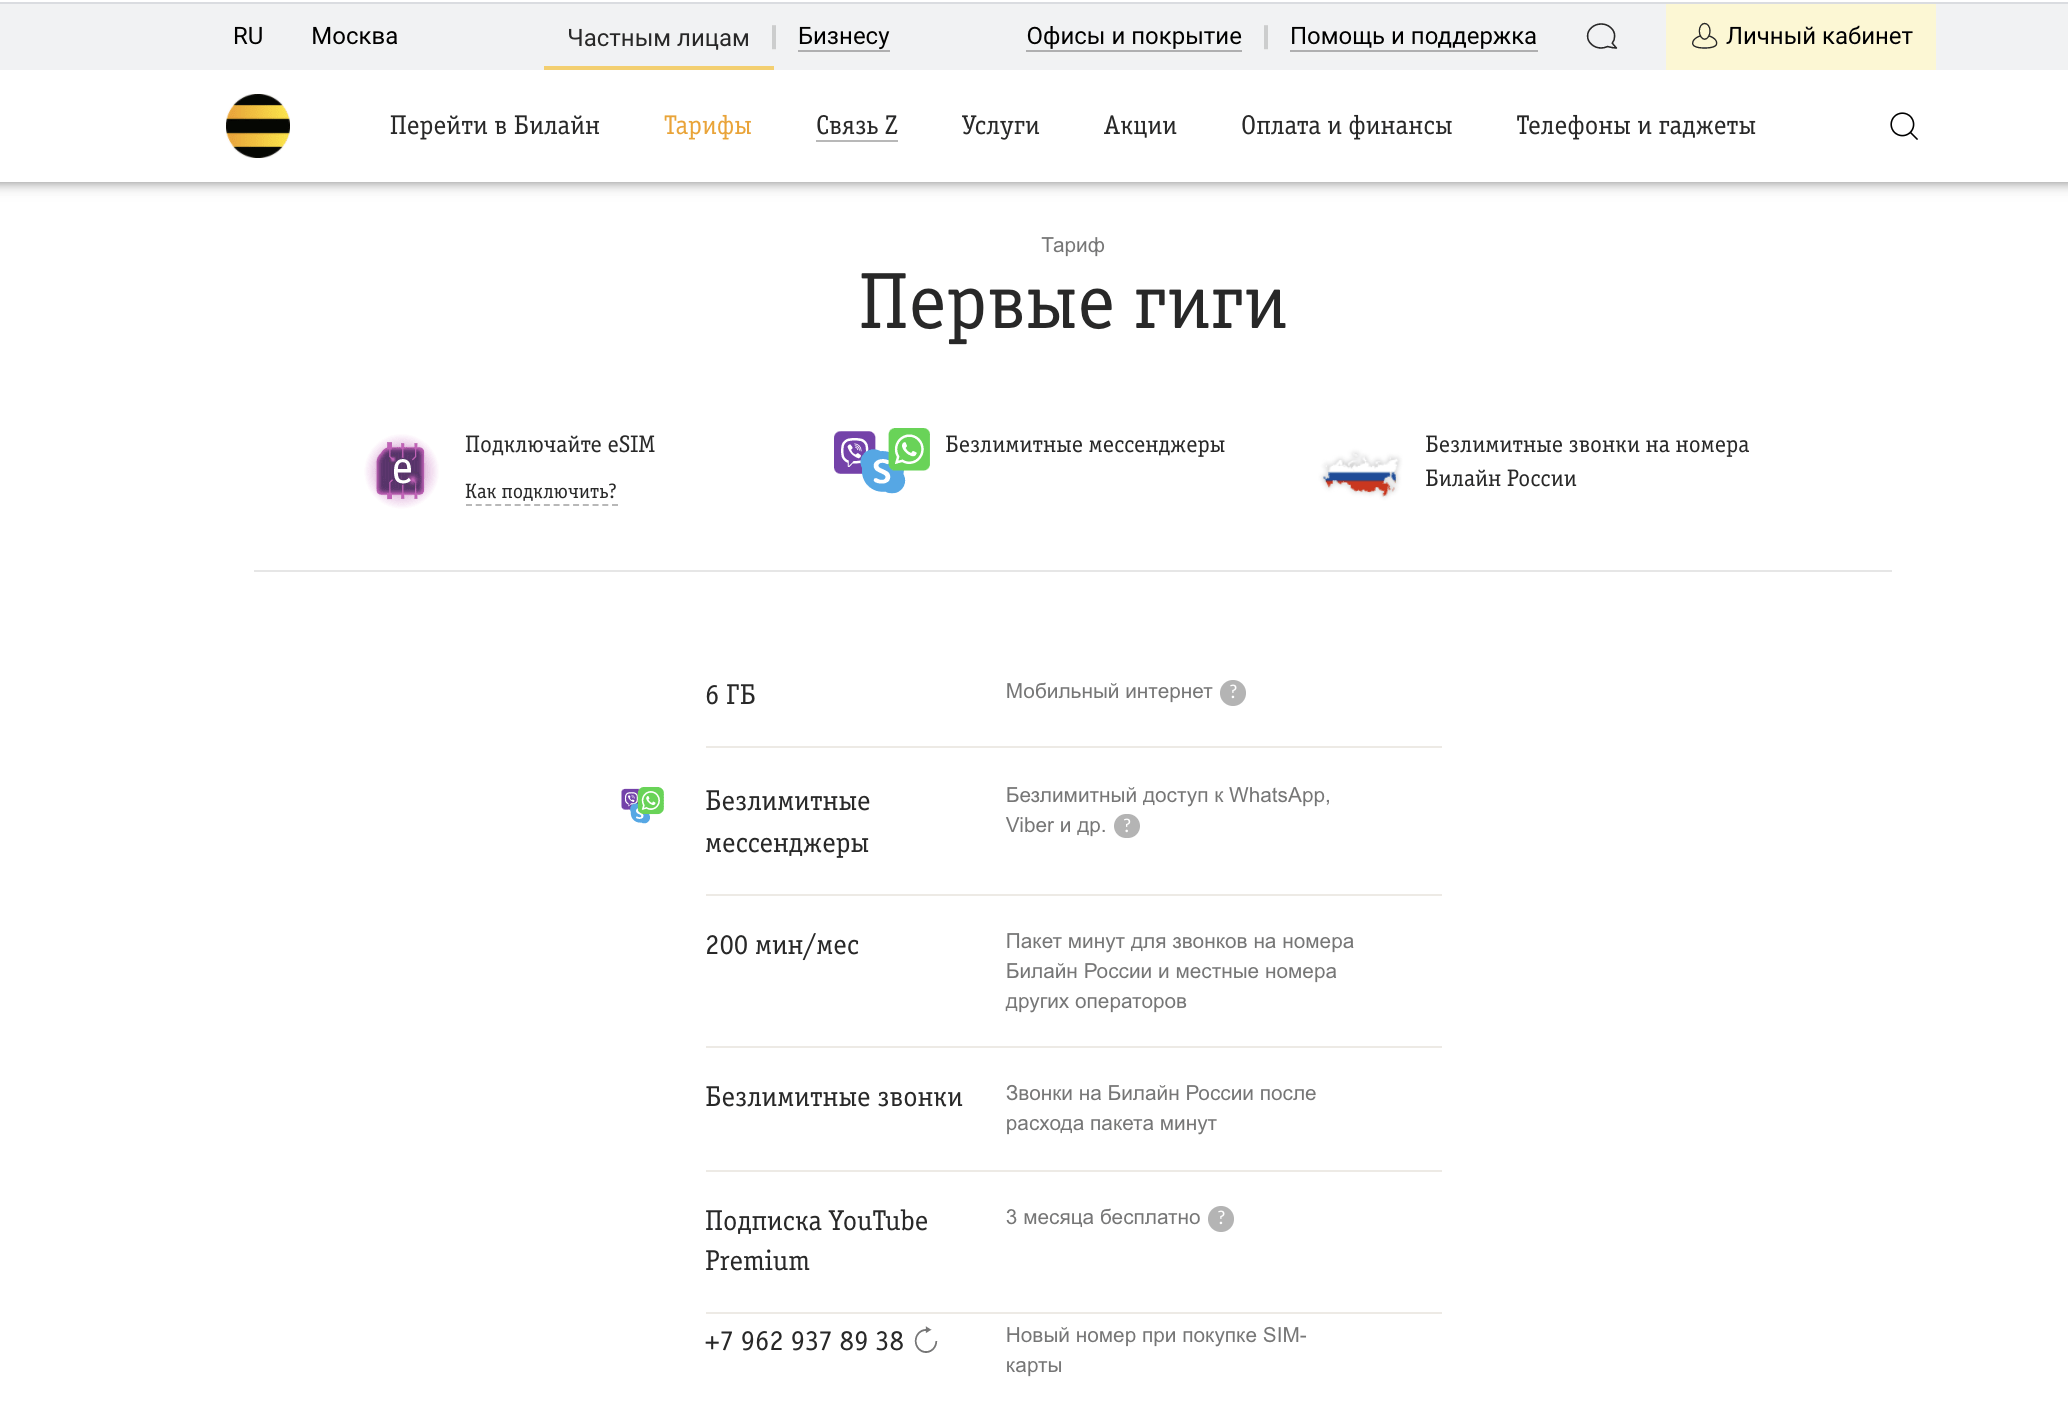
Task: Open the "Москва" region selector
Action: (354, 36)
